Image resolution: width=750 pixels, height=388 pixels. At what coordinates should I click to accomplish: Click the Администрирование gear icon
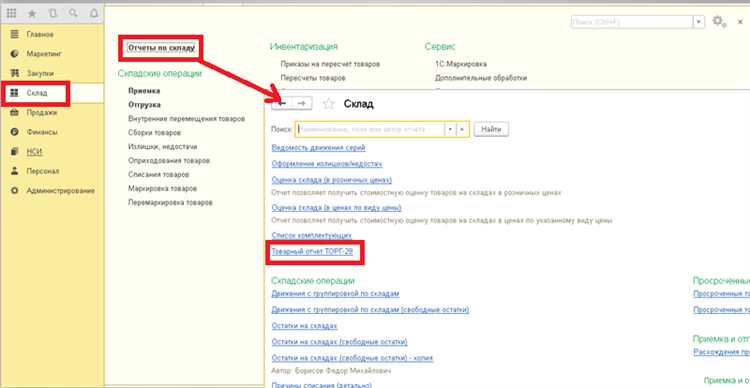(x=14, y=190)
